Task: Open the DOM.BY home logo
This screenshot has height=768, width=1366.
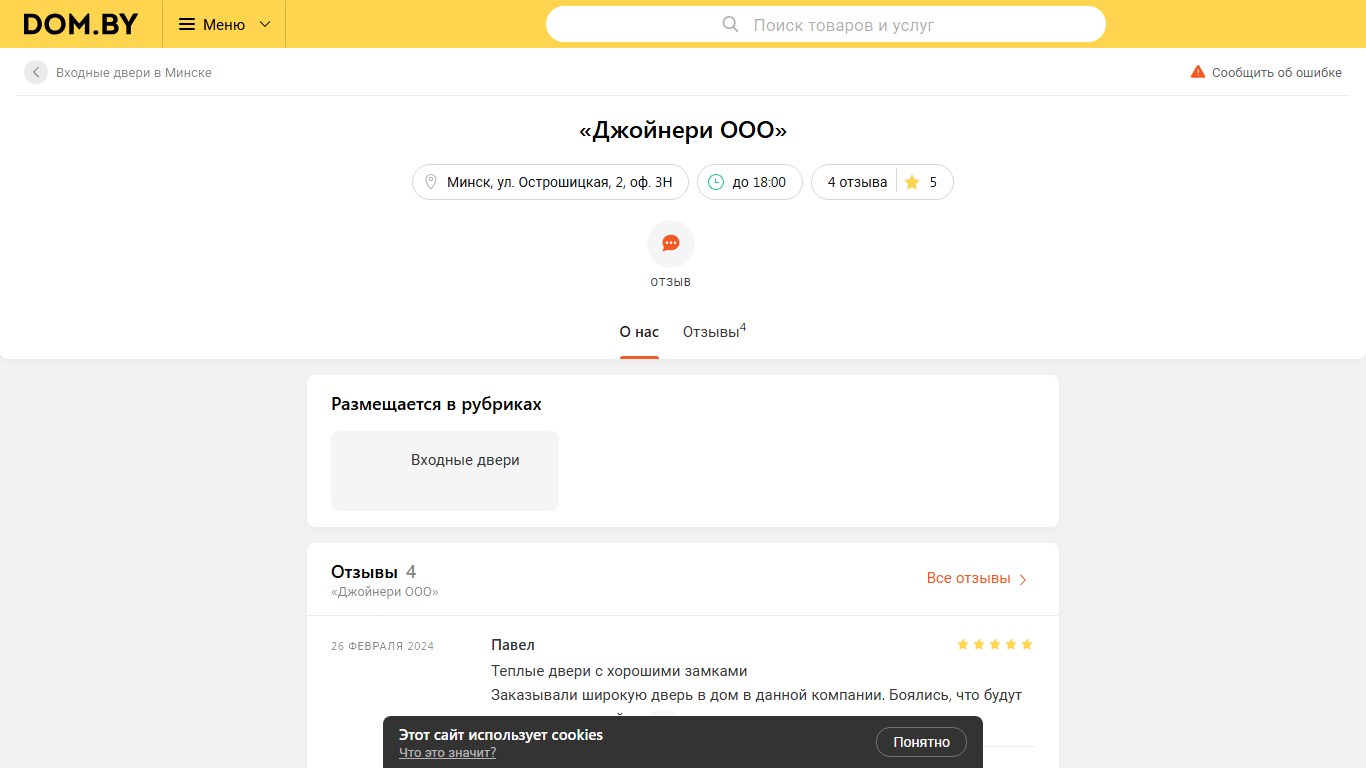Action: (81, 24)
